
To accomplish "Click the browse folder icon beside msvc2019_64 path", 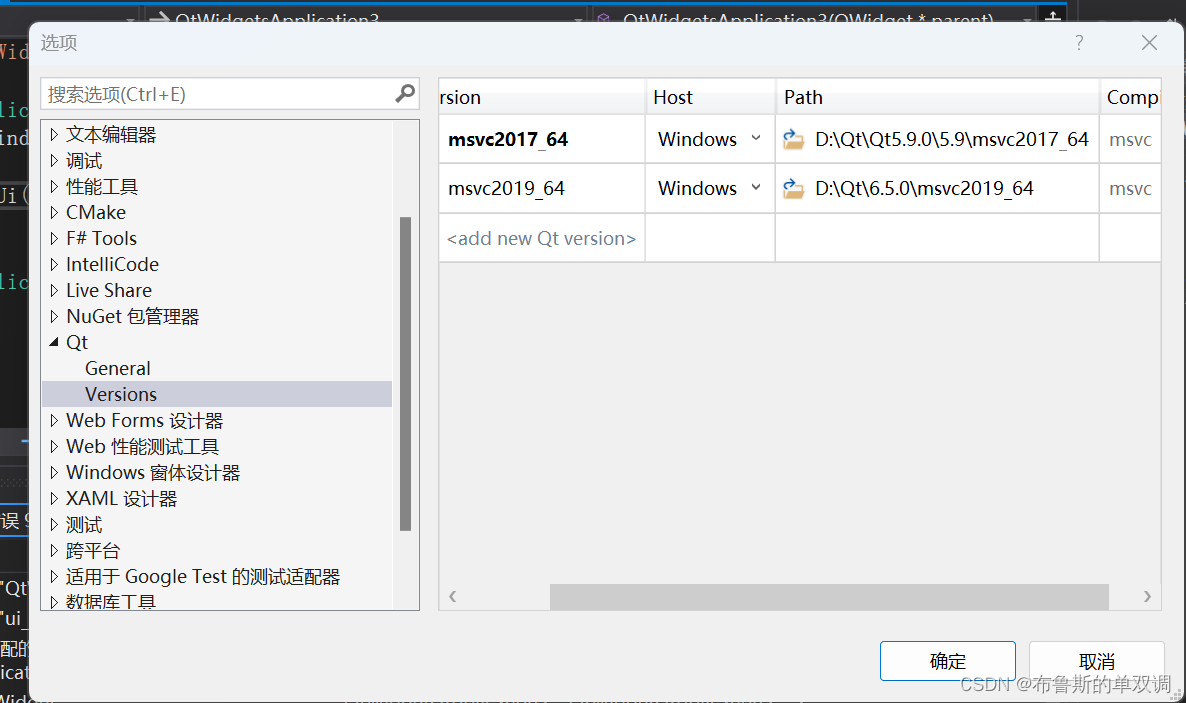I will tap(793, 188).
